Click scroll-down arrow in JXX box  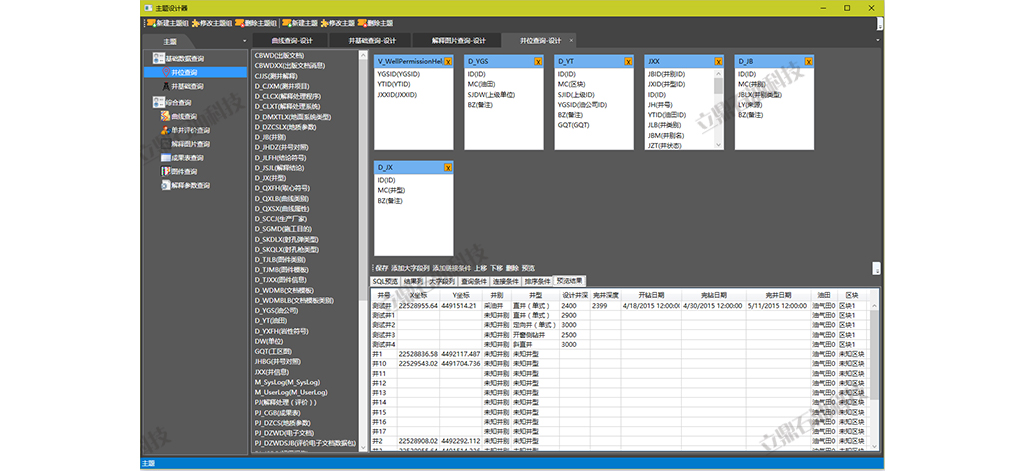tap(718, 145)
